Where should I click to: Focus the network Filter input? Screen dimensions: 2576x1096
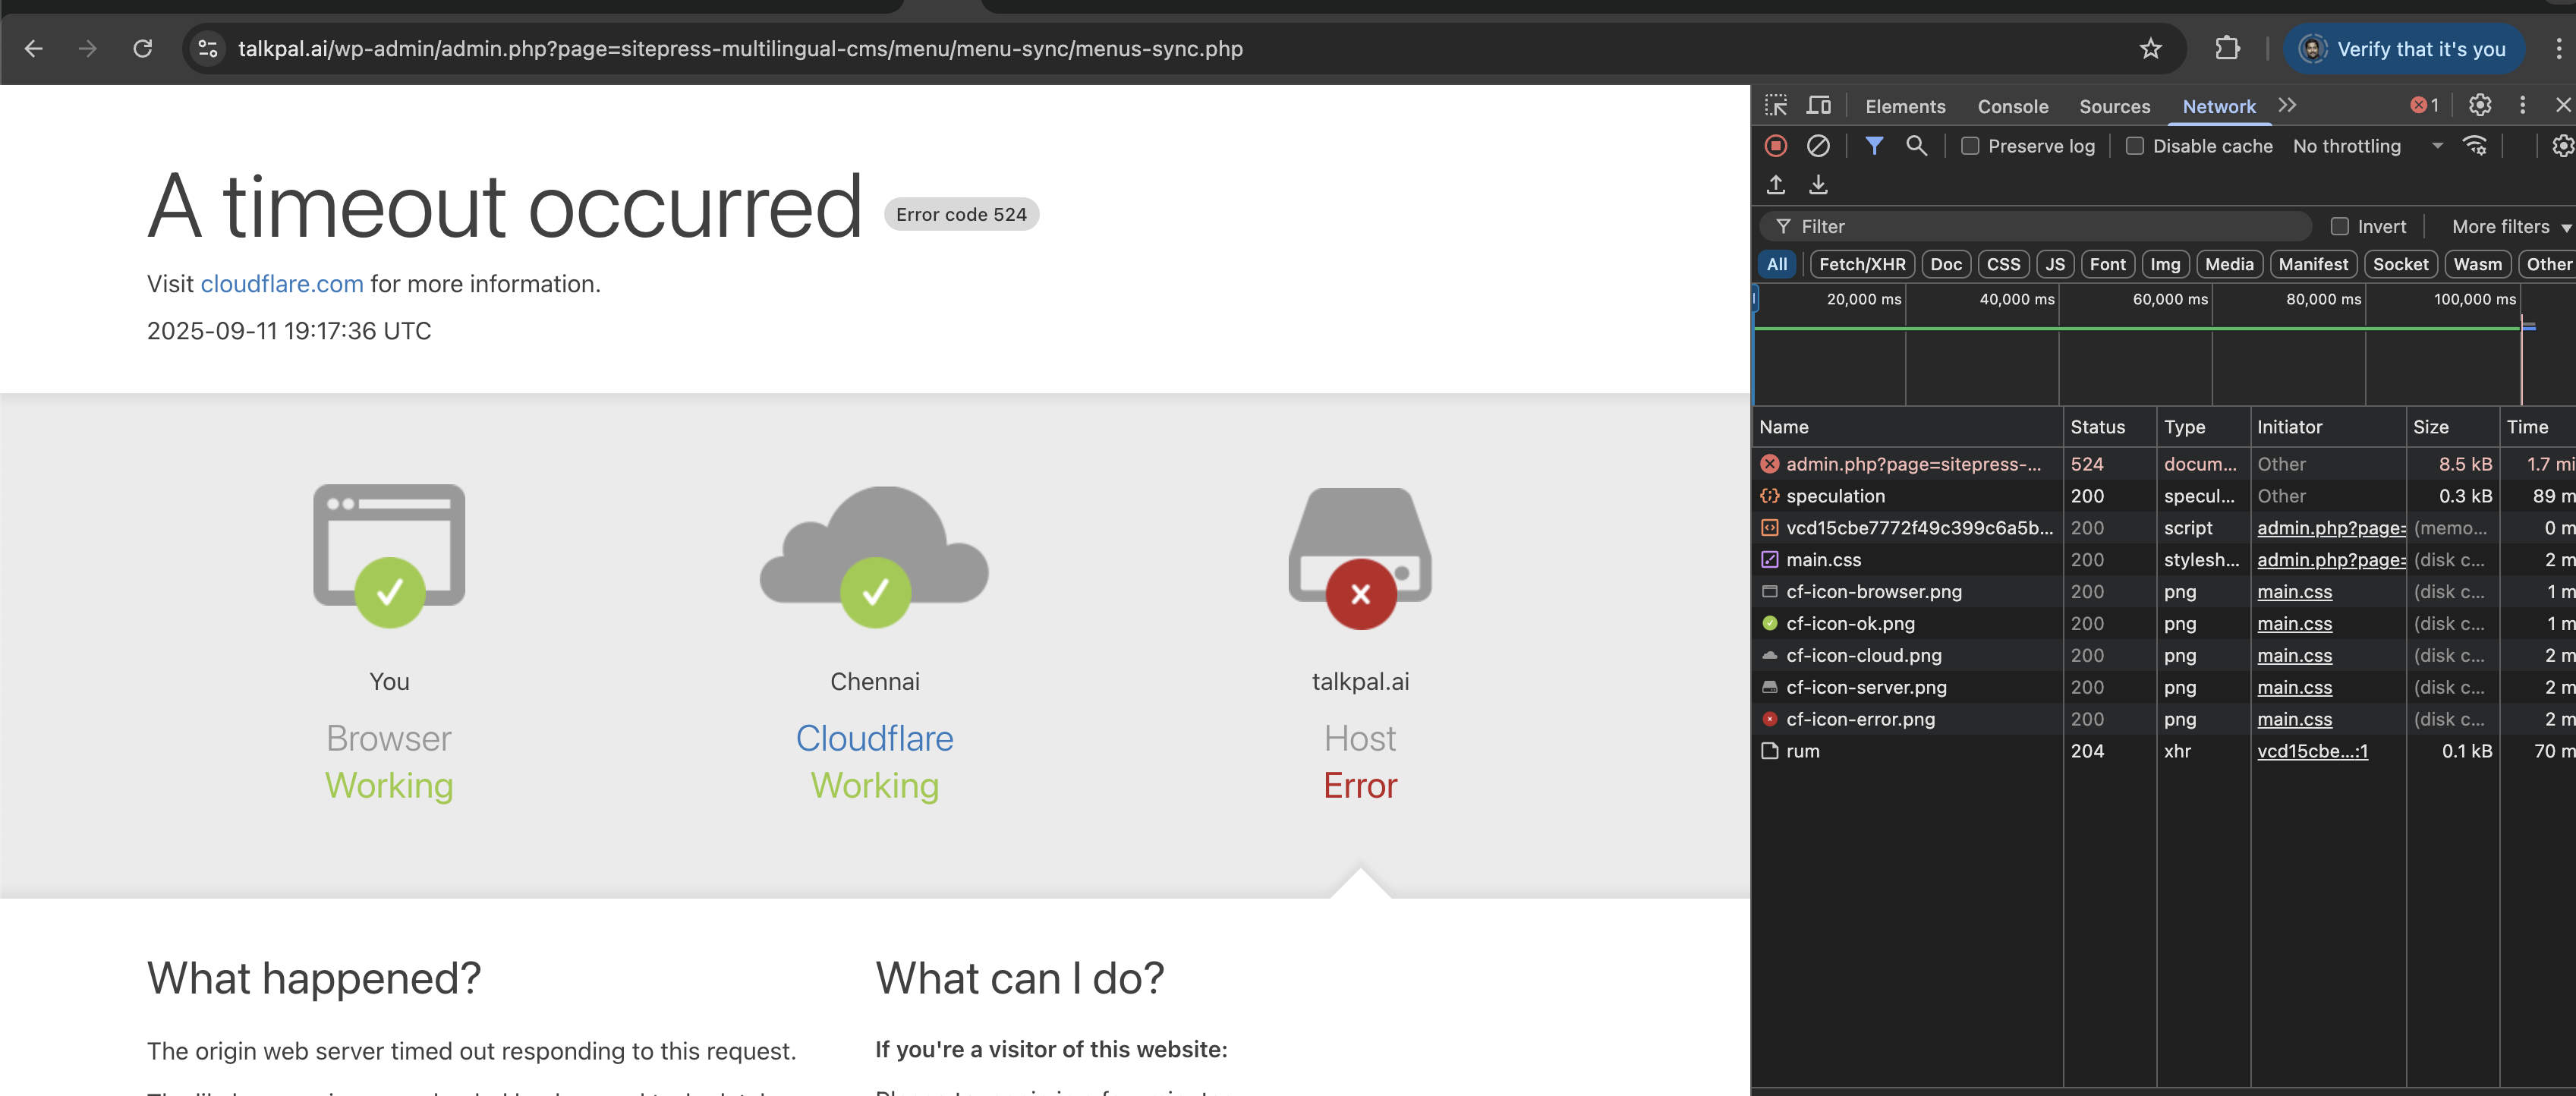click(x=2036, y=227)
